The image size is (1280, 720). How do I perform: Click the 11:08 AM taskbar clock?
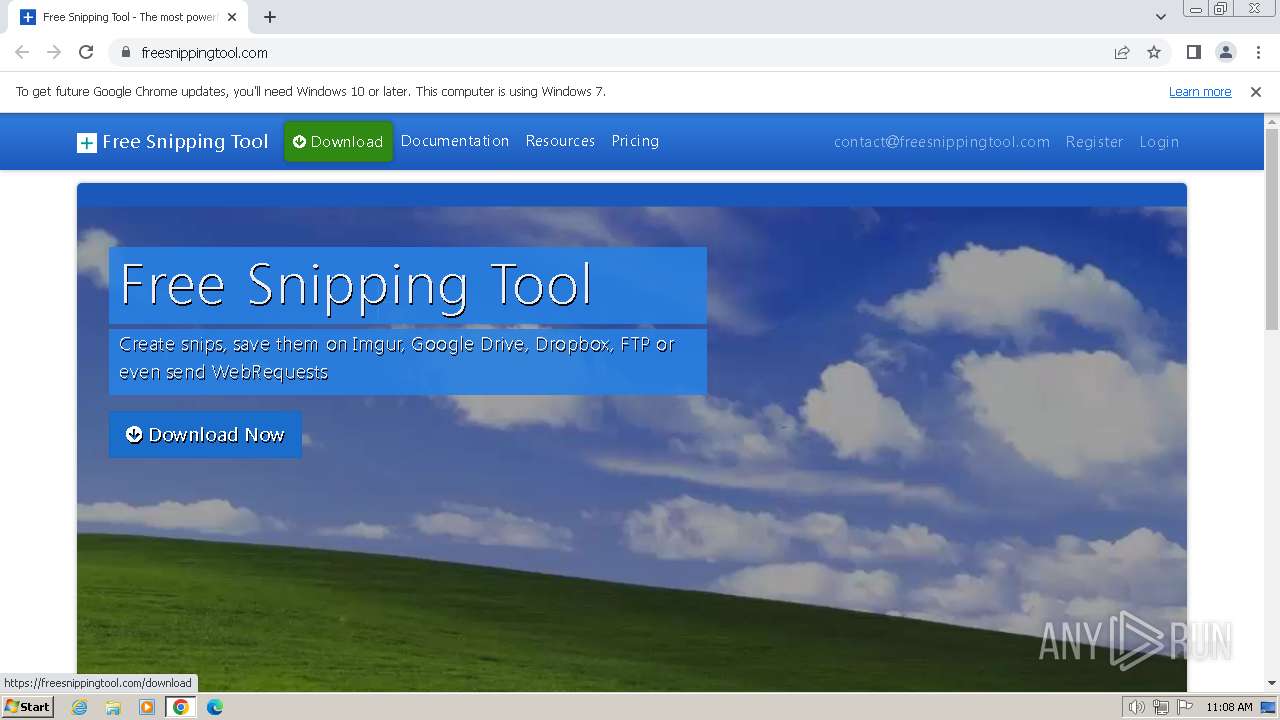1229,707
